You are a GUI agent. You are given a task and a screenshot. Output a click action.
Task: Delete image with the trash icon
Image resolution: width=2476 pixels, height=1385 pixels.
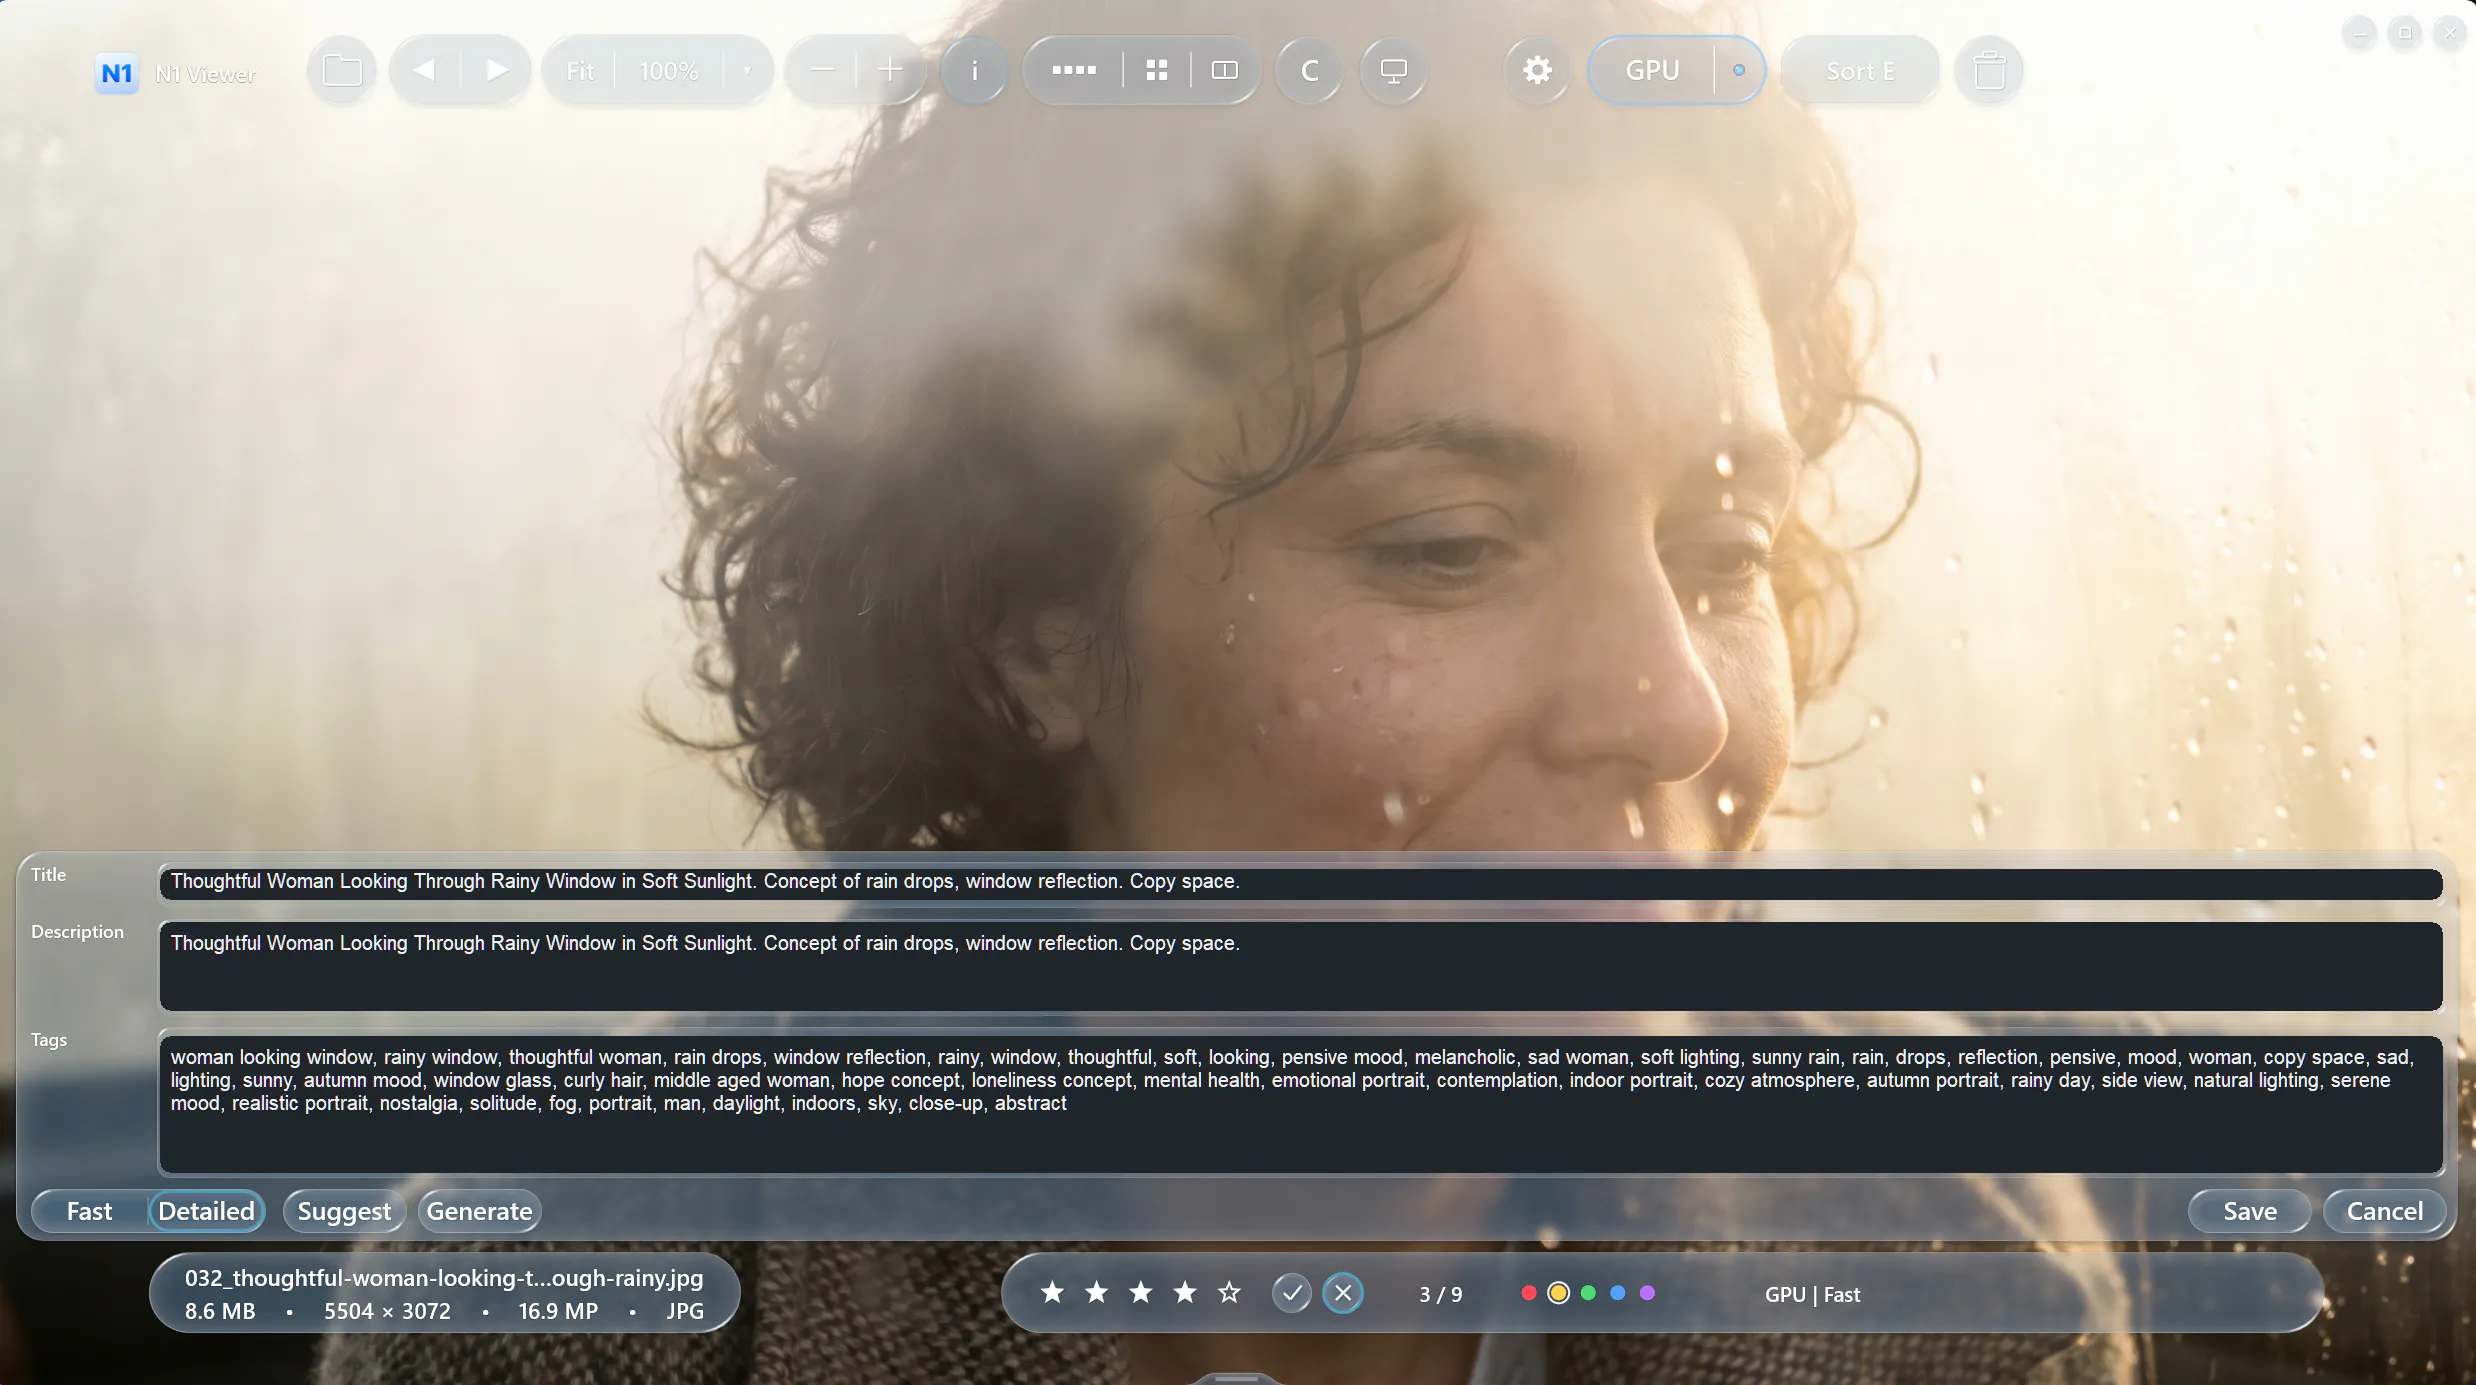tap(1989, 71)
